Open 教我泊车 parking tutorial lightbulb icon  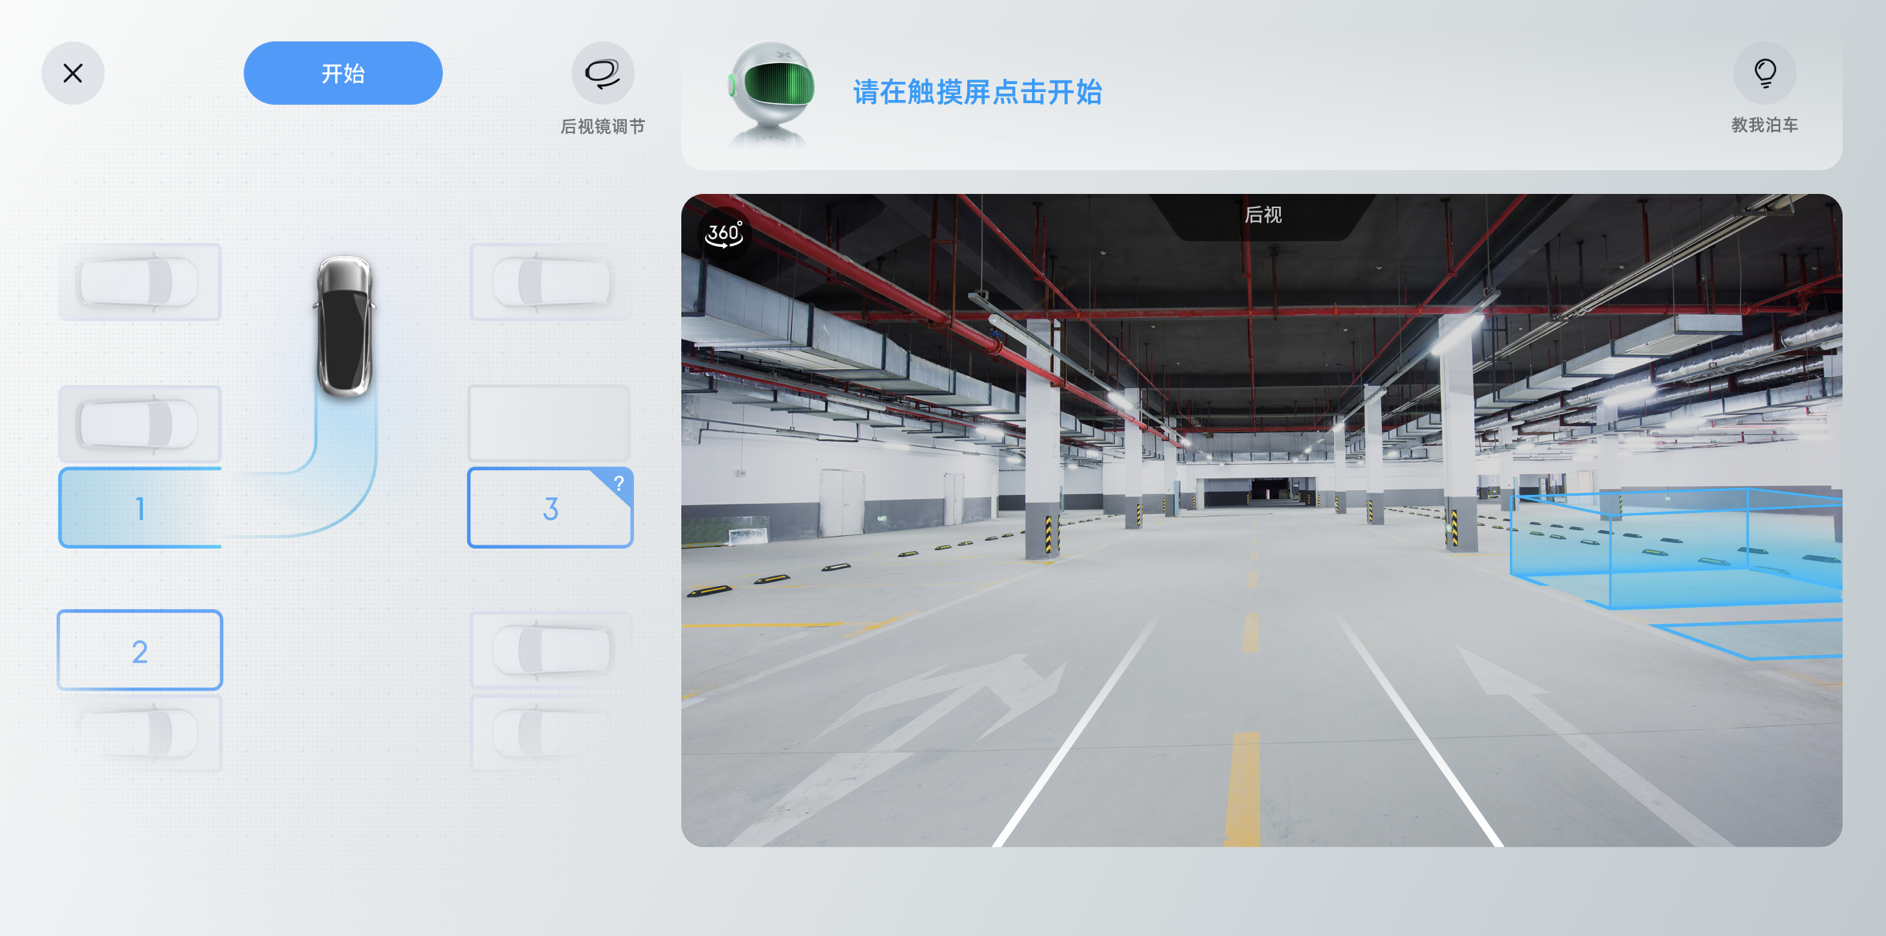click(x=1765, y=73)
